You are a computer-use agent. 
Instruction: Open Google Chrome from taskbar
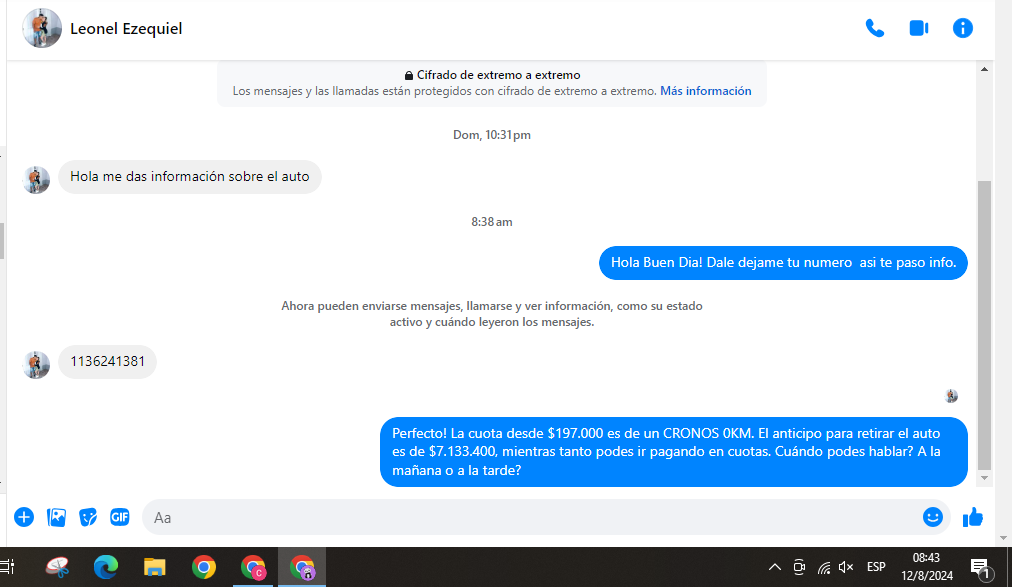click(204, 568)
